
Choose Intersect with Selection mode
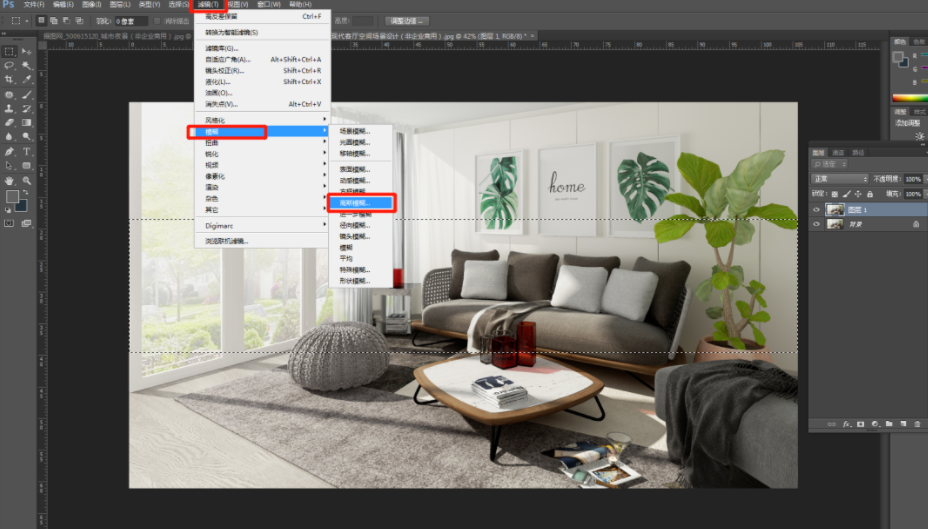79,21
